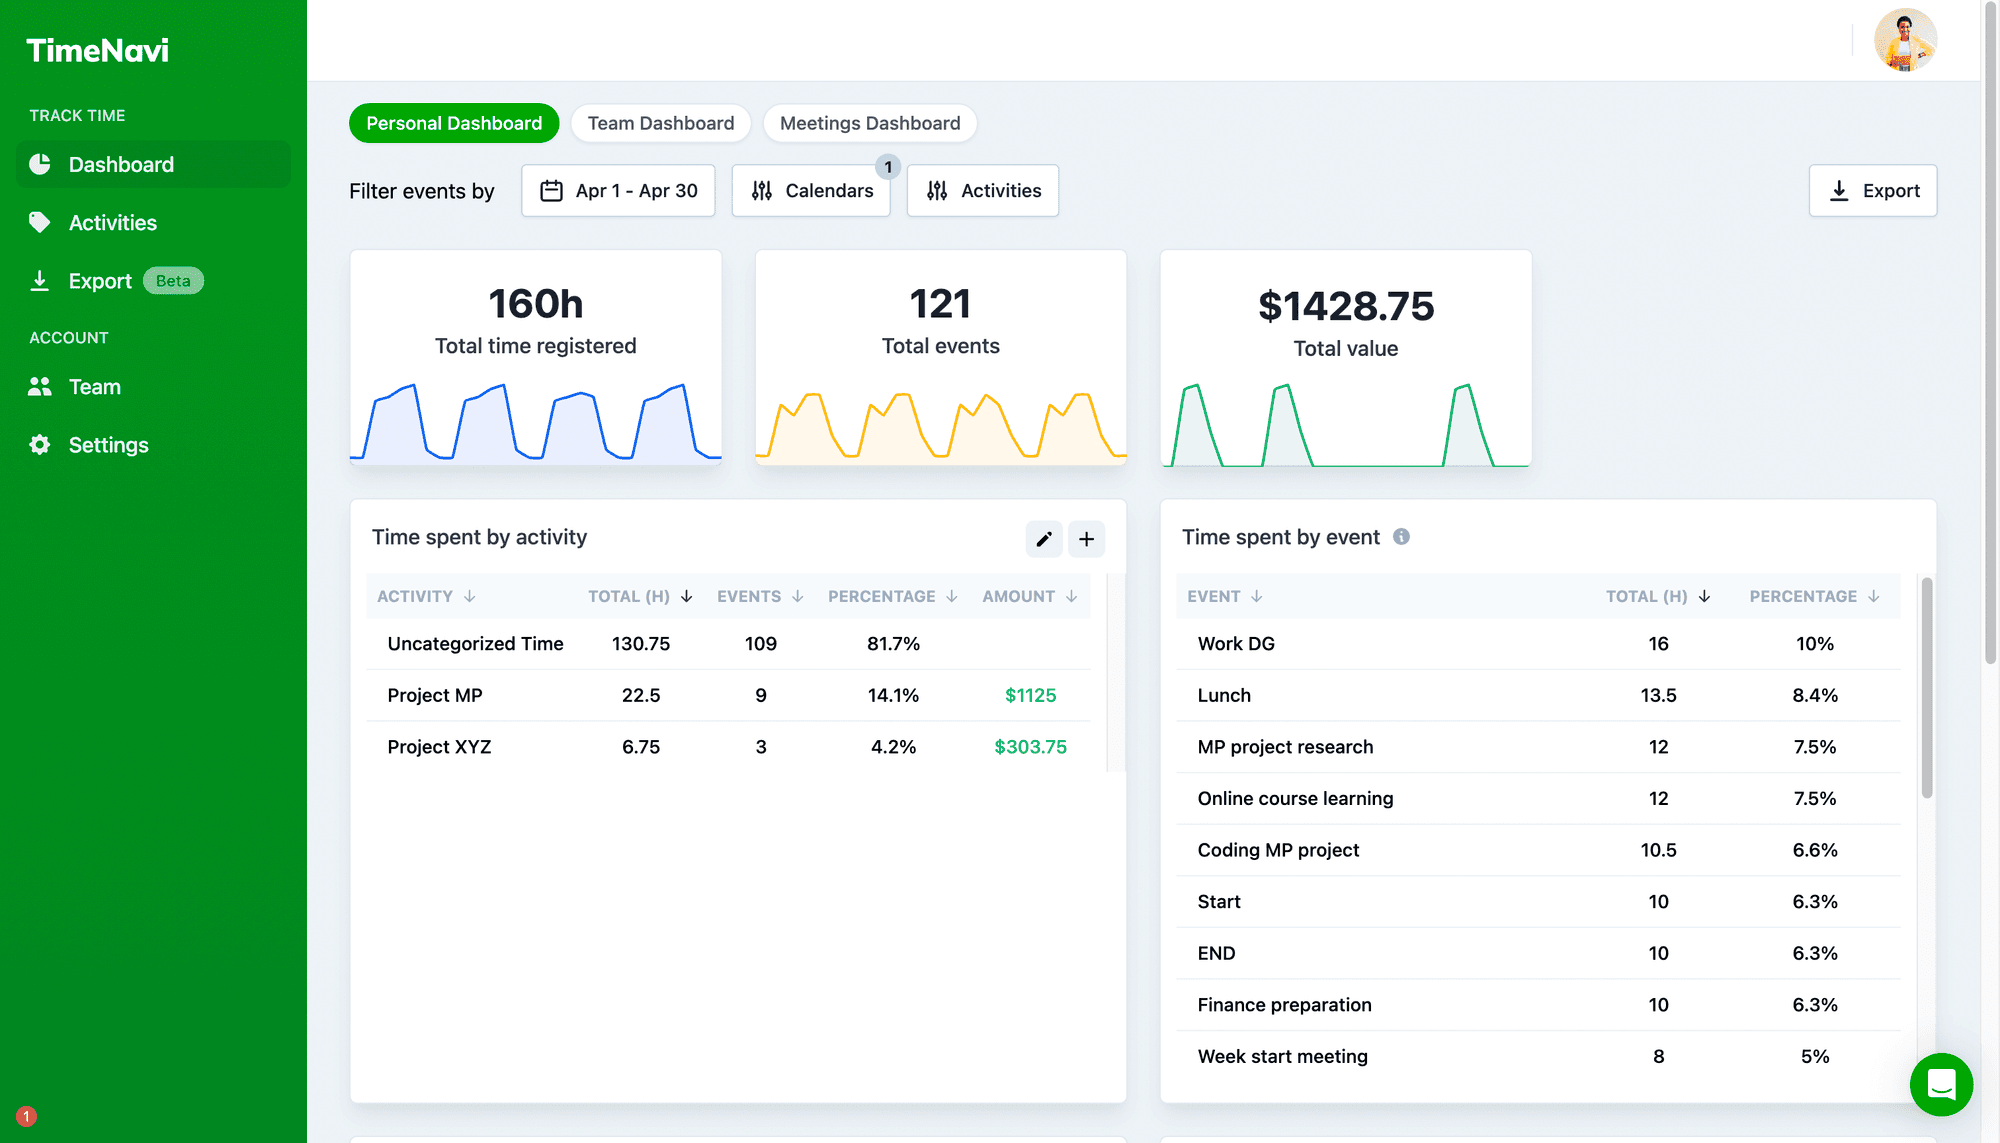Screen dimensions: 2000x1143
Task: Select the END event row
Action: pos(1538,953)
